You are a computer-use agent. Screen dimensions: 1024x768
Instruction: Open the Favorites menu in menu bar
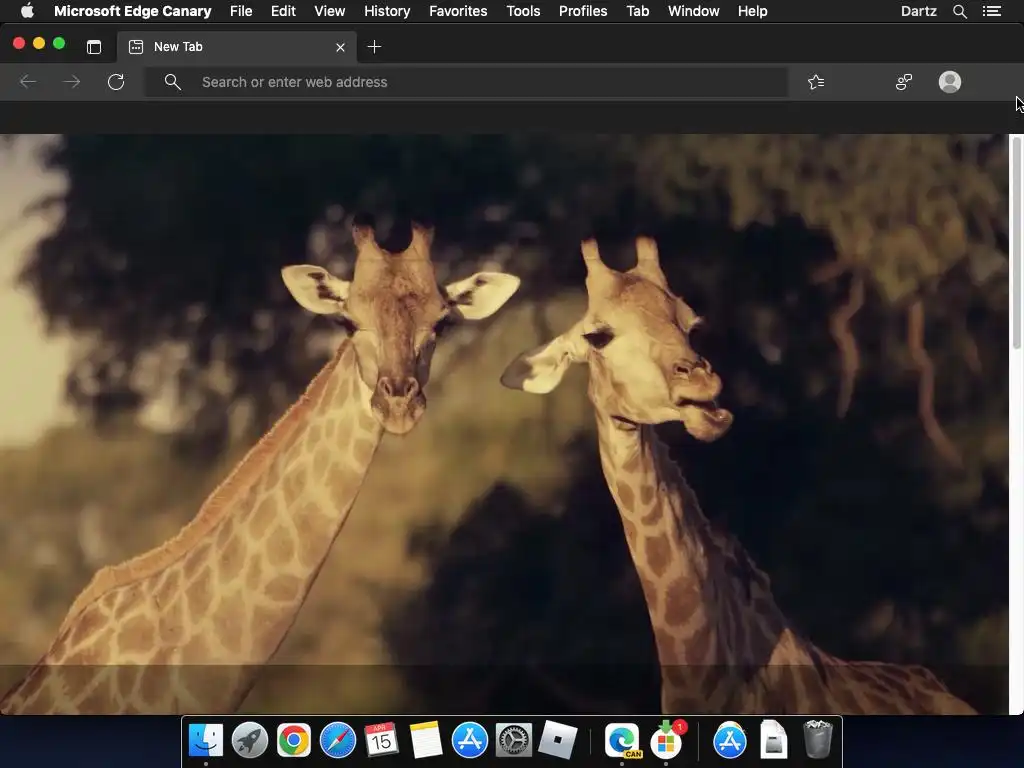[458, 11]
